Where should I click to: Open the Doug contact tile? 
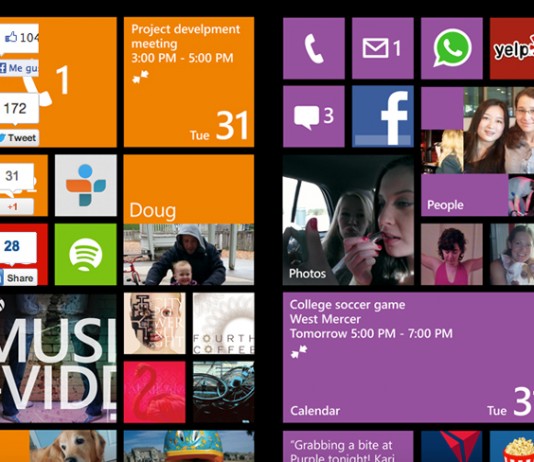pos(189,220)
